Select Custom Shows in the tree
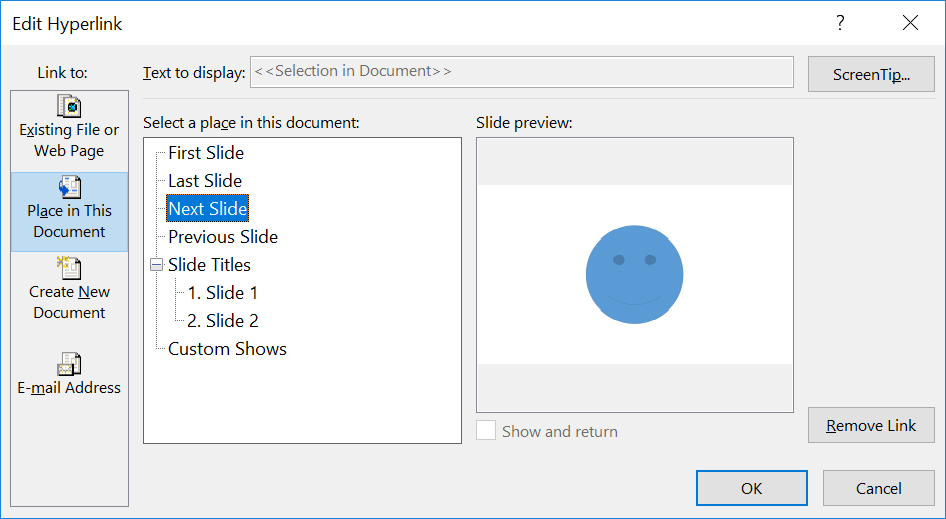This screenshot has width=946, height=519. point(227,349)
